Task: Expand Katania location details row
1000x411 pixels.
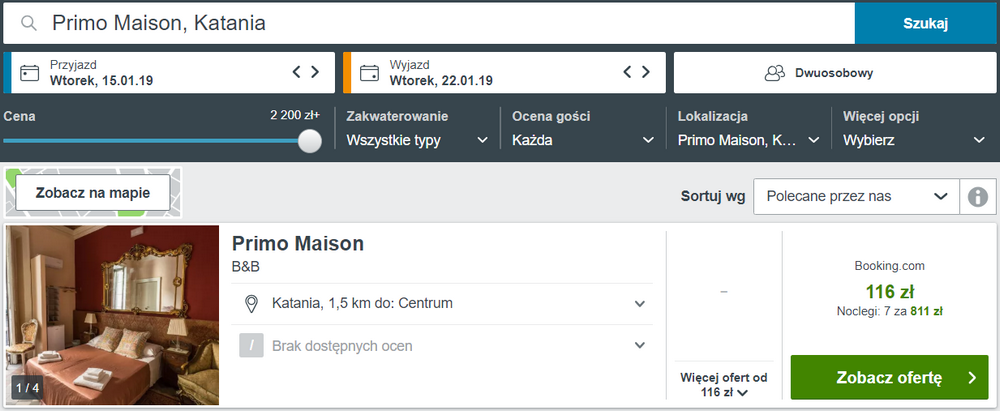Action: [x=443, y=304]
